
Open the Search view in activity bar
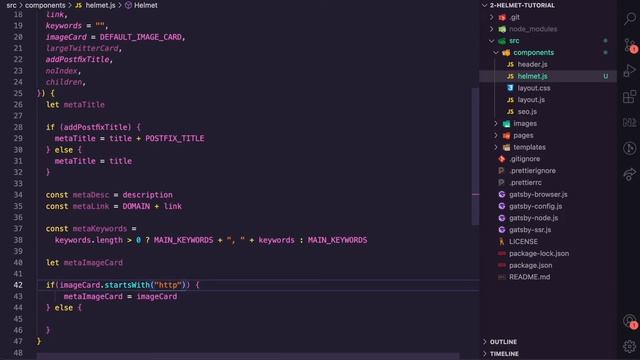click(630, 18)
